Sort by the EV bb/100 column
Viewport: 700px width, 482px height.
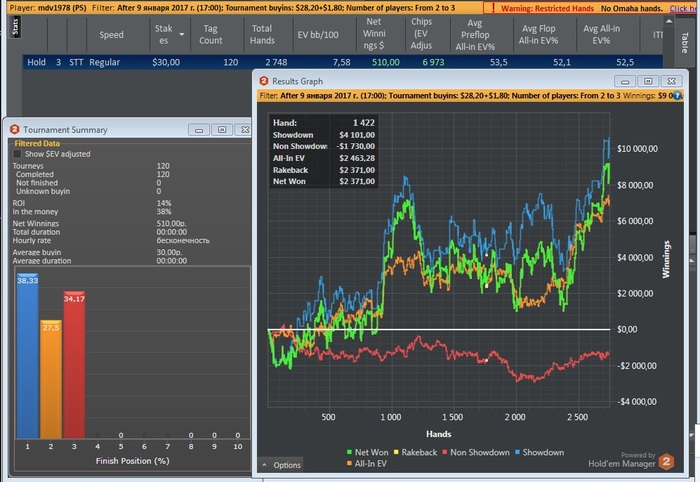point(318,34)
